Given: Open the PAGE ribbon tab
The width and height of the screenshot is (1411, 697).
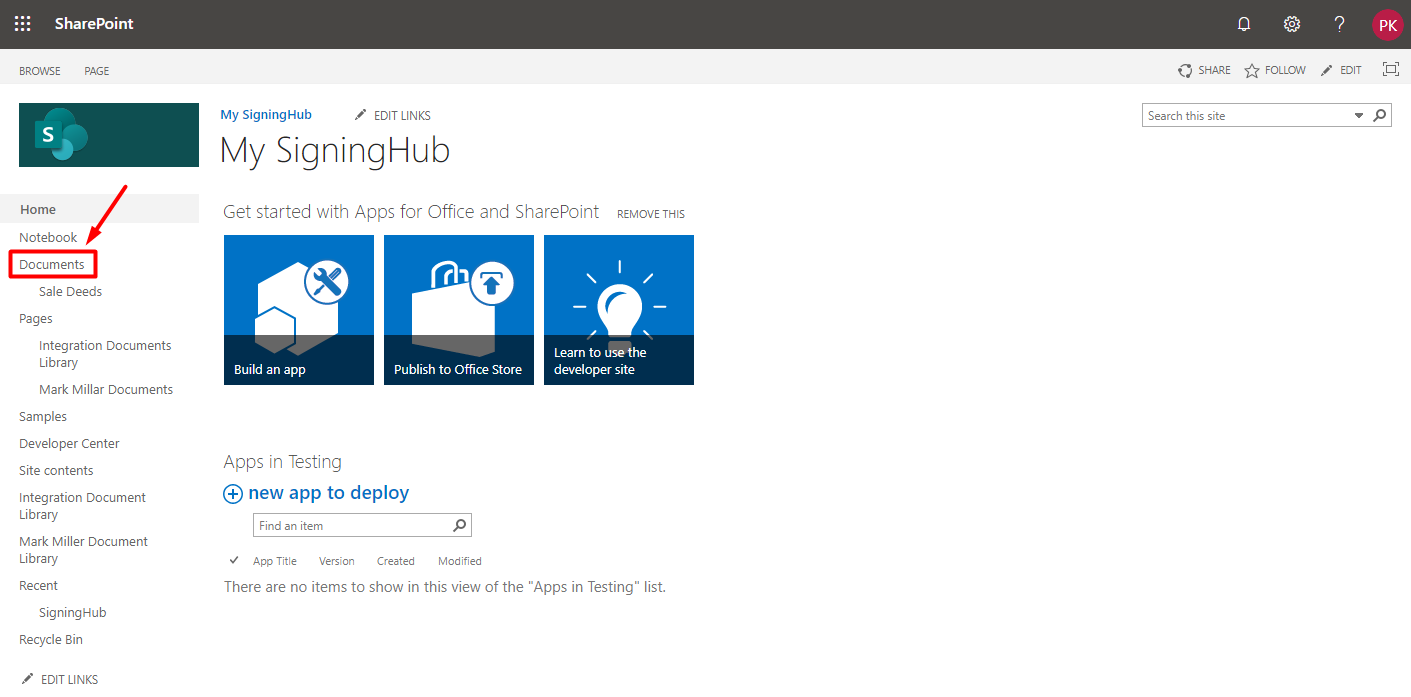Looking at the screenshot, I should (97, 71).
